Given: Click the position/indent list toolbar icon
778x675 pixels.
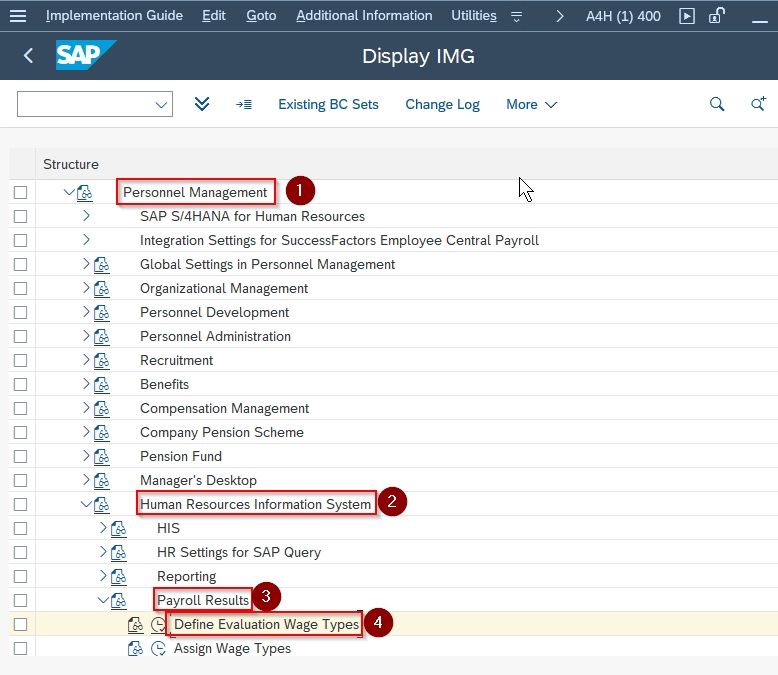Looking at the screenshot, I should pyautogui.click(x=244, y=104).
